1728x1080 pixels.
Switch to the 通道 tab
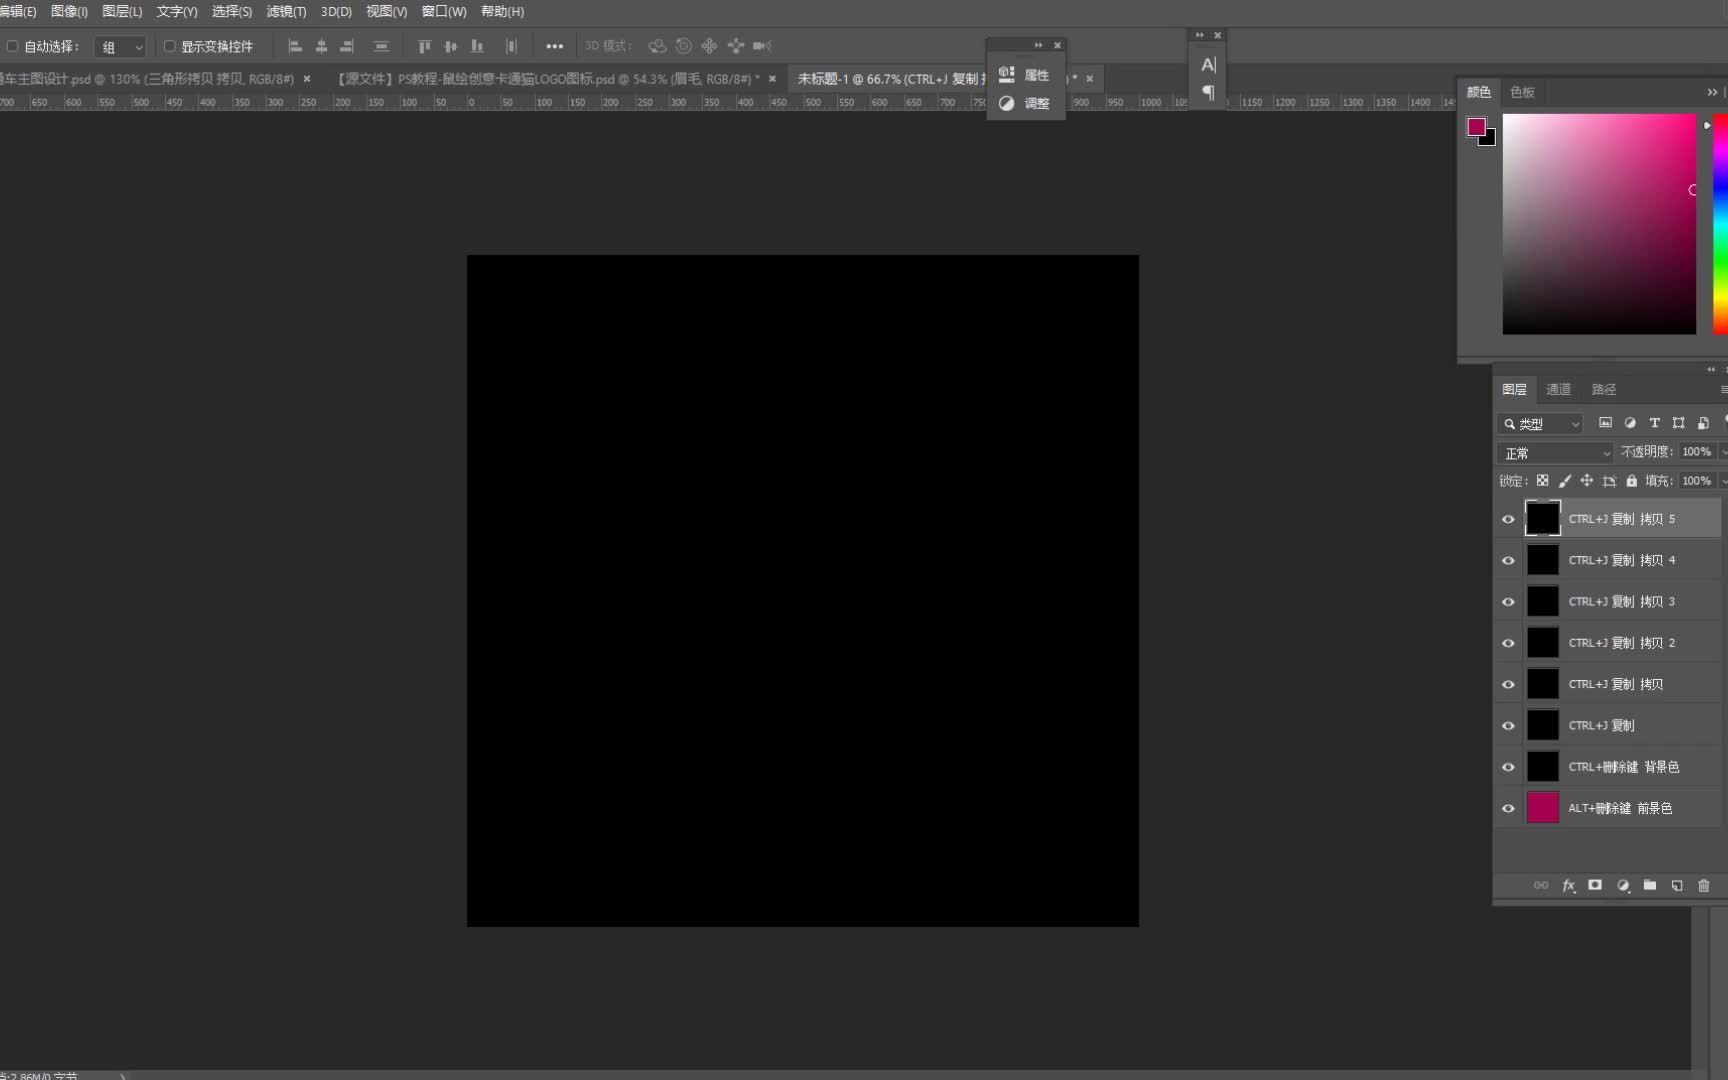(x=1558, y=389)
